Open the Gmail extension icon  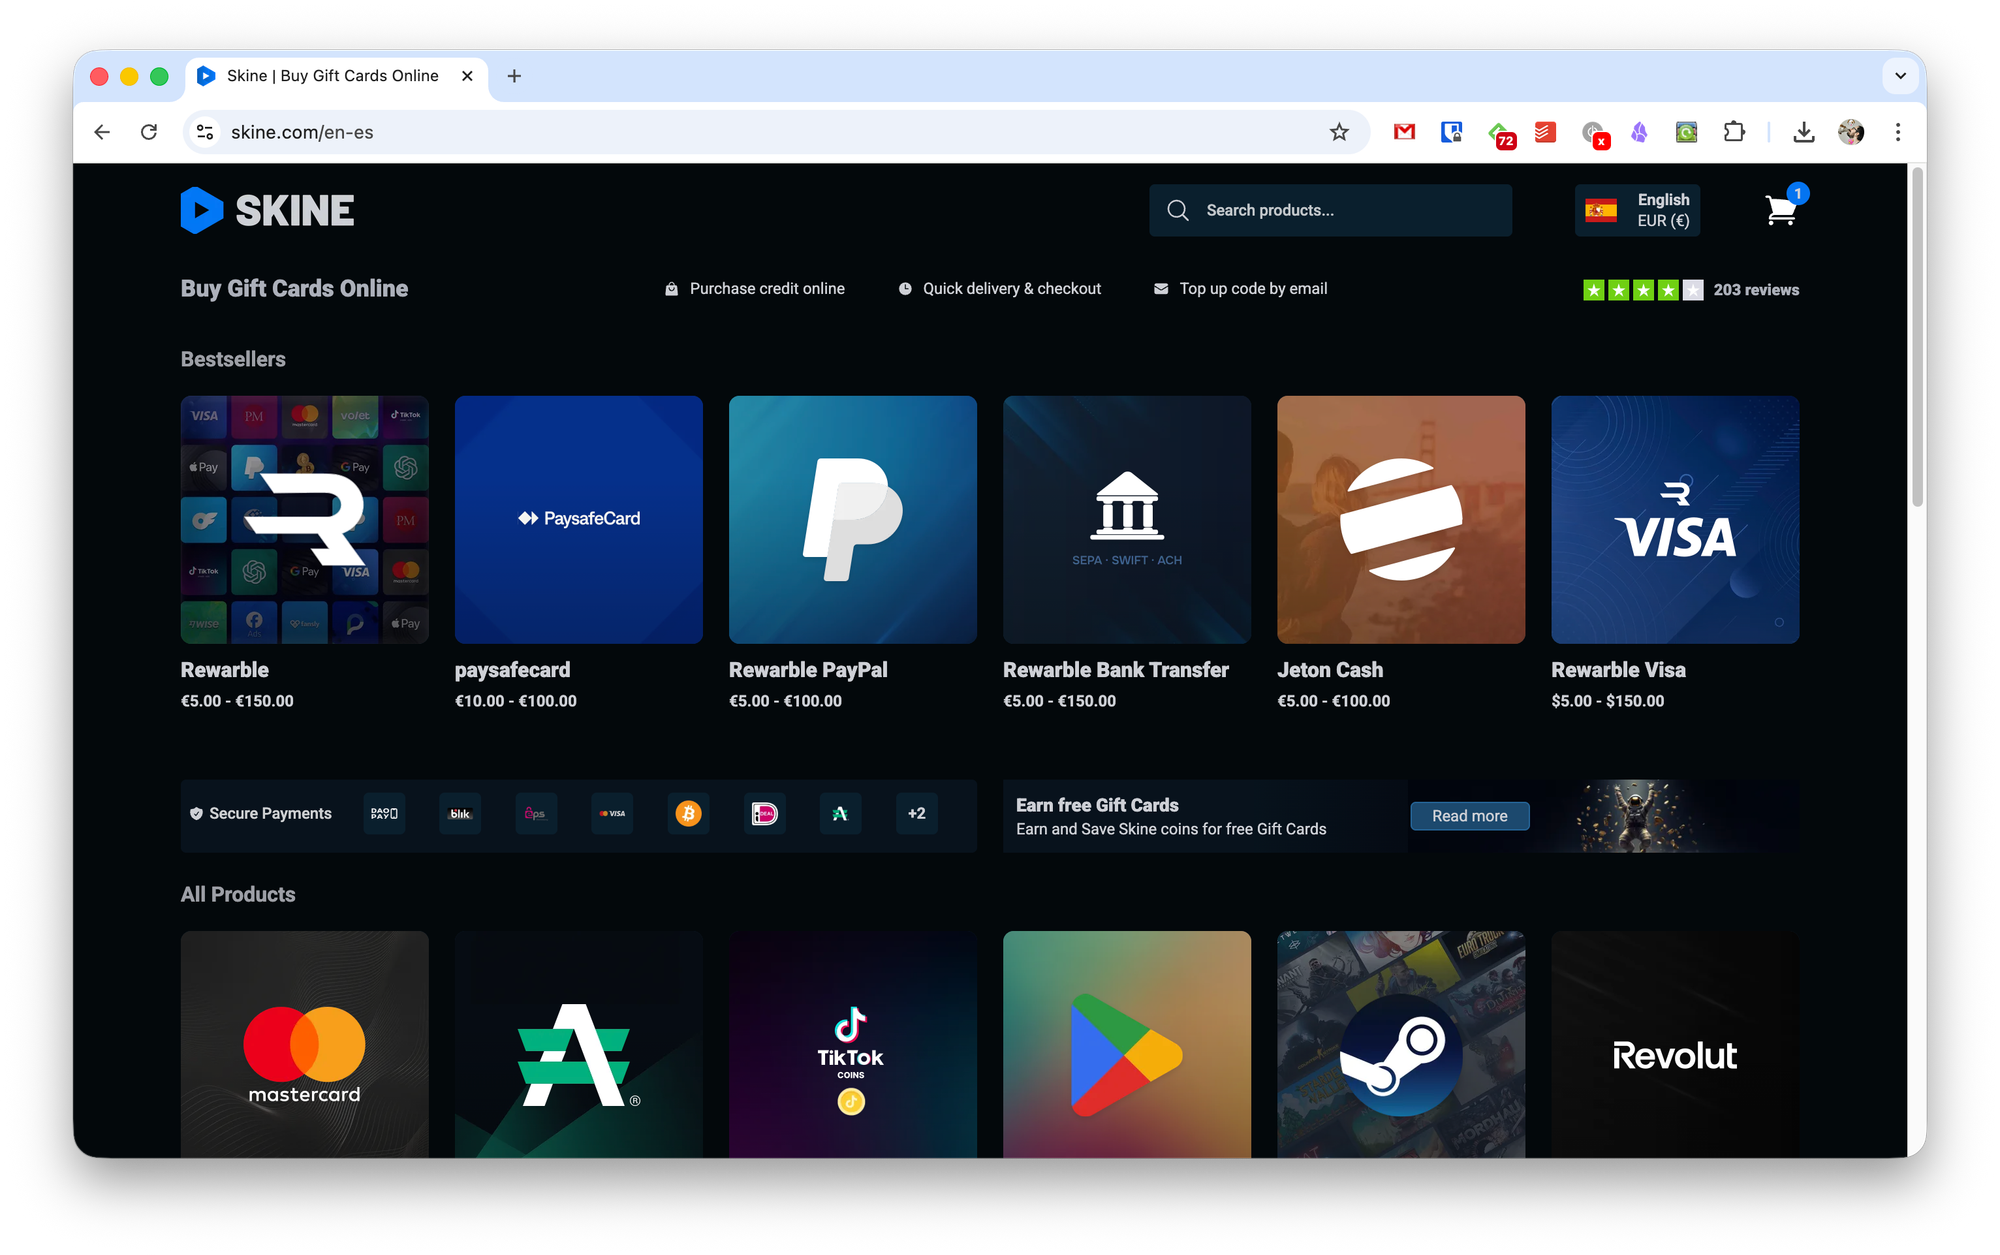(x=1404, y=132)
